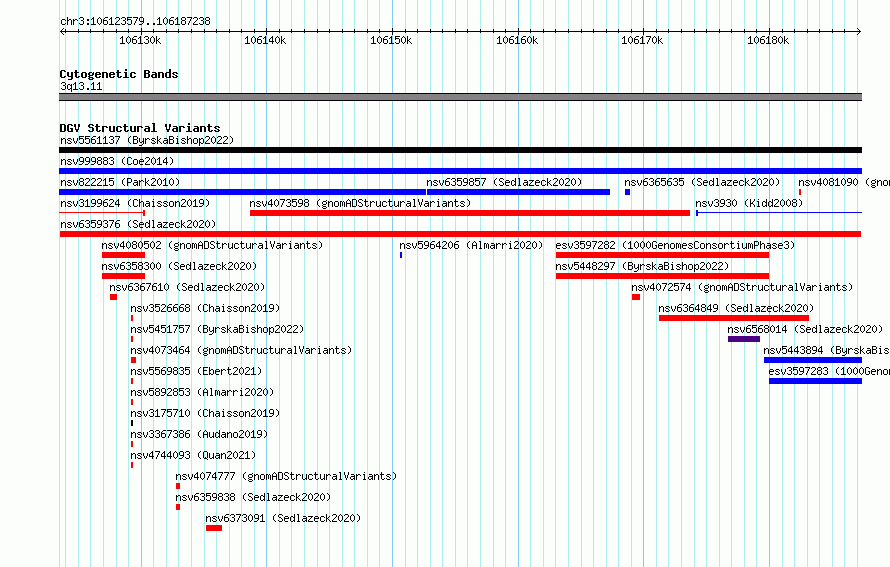Click the Cytogenetic Bands track title
The image size is (890, 567).
tap(119, 74)
